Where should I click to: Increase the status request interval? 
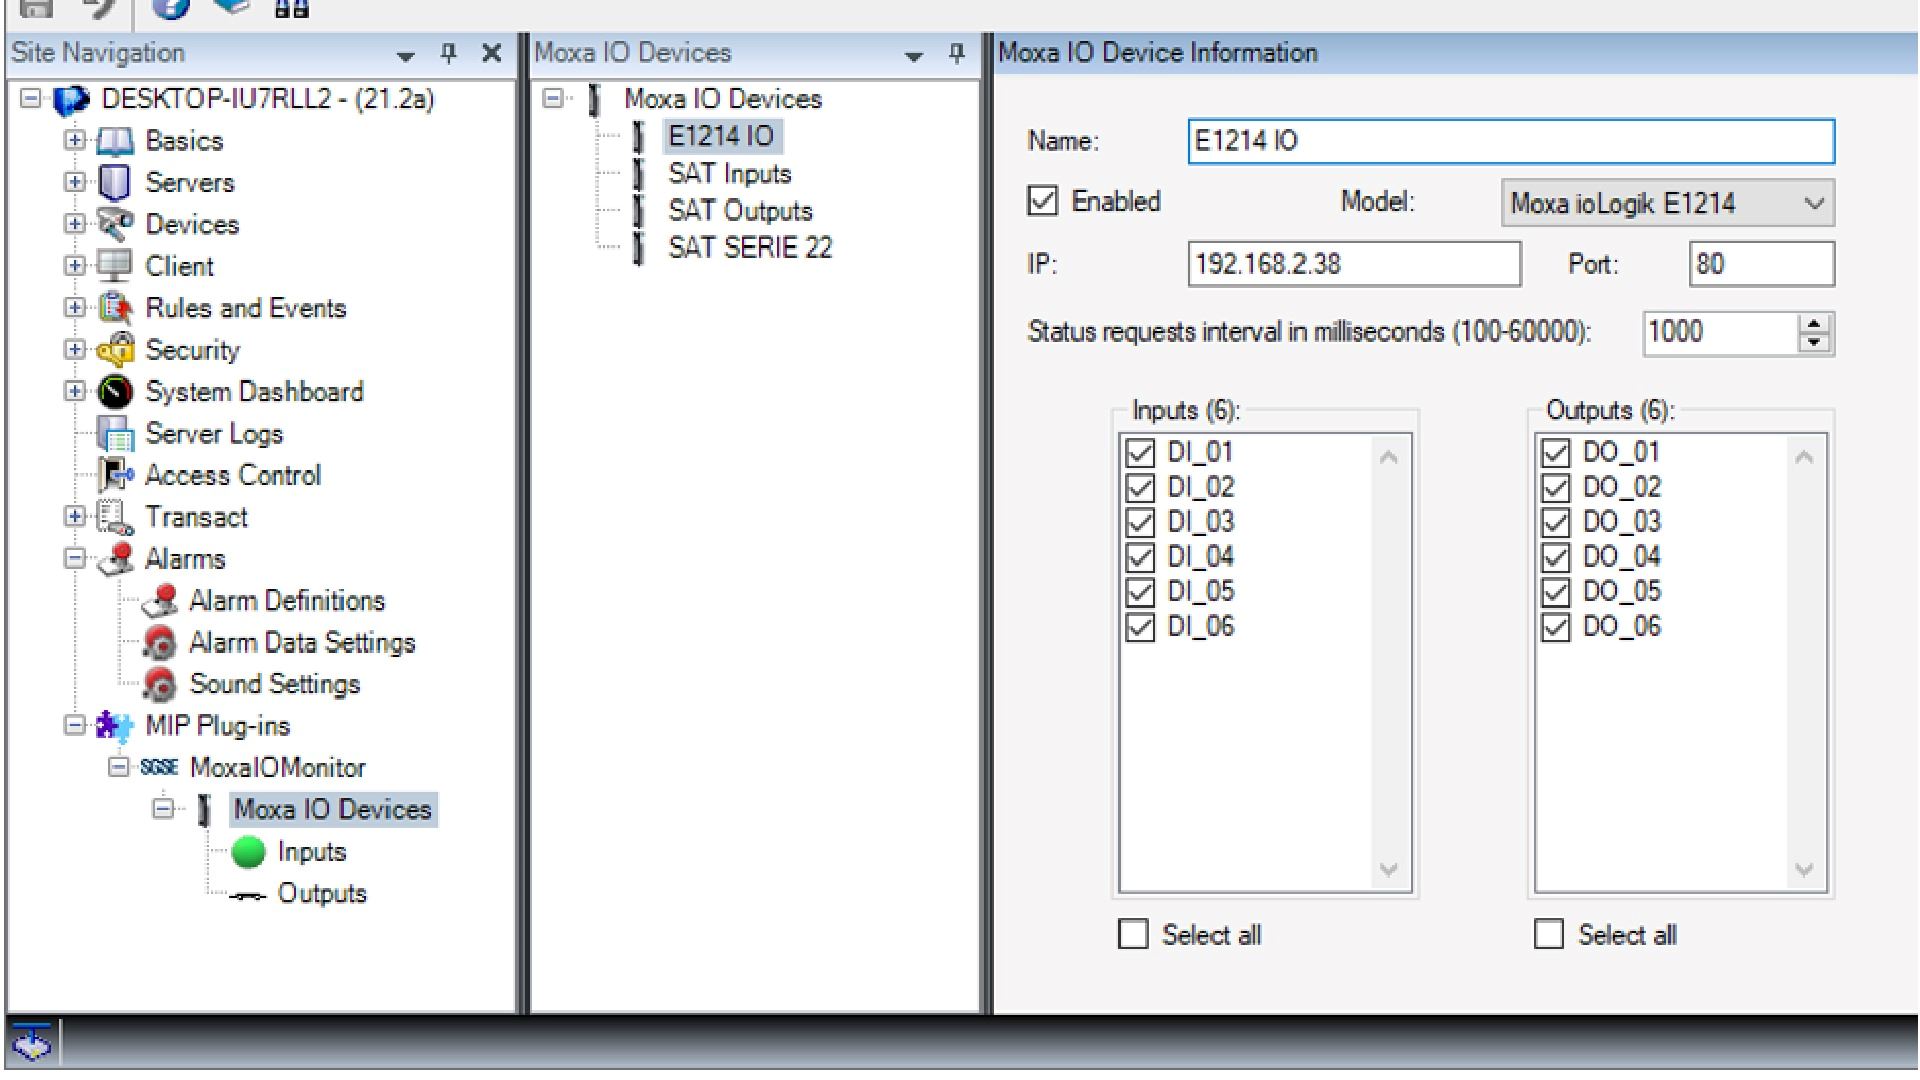1814,324
